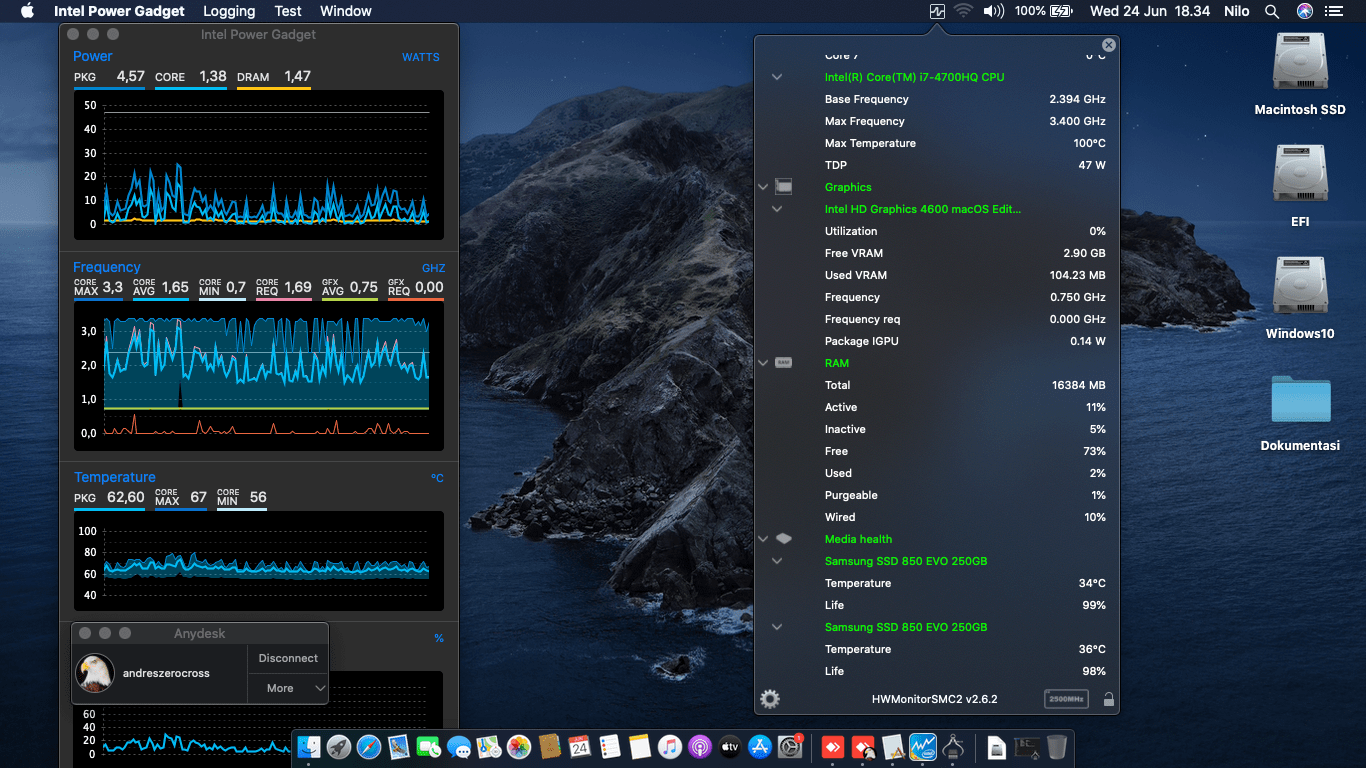
Task: Open the Nilo user menu
Action: click(1237, 11)
